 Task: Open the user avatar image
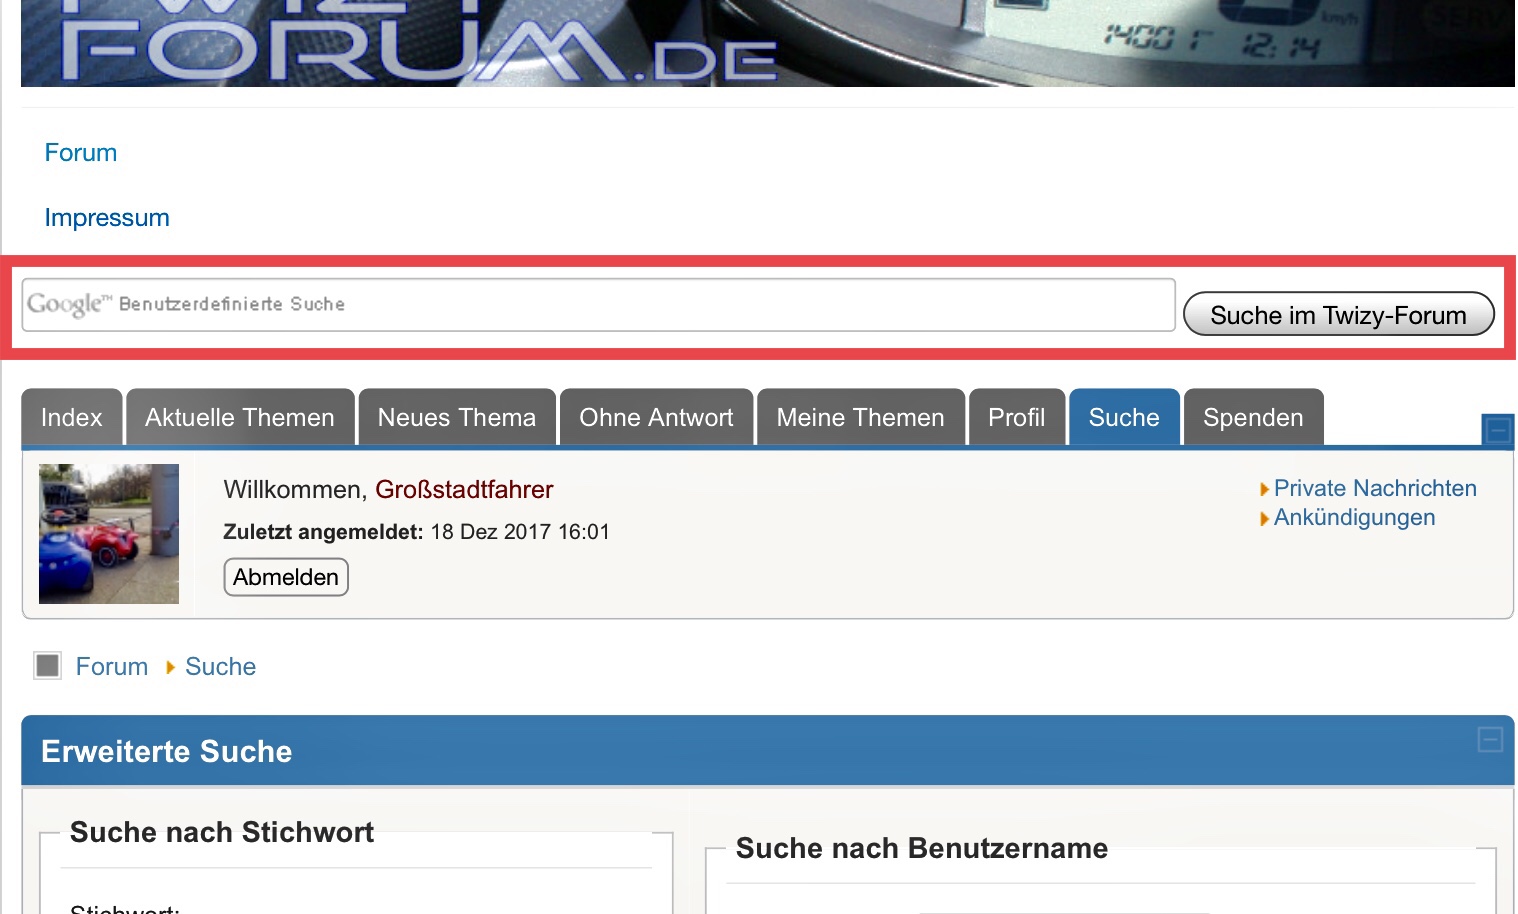(x=109, y=534)
